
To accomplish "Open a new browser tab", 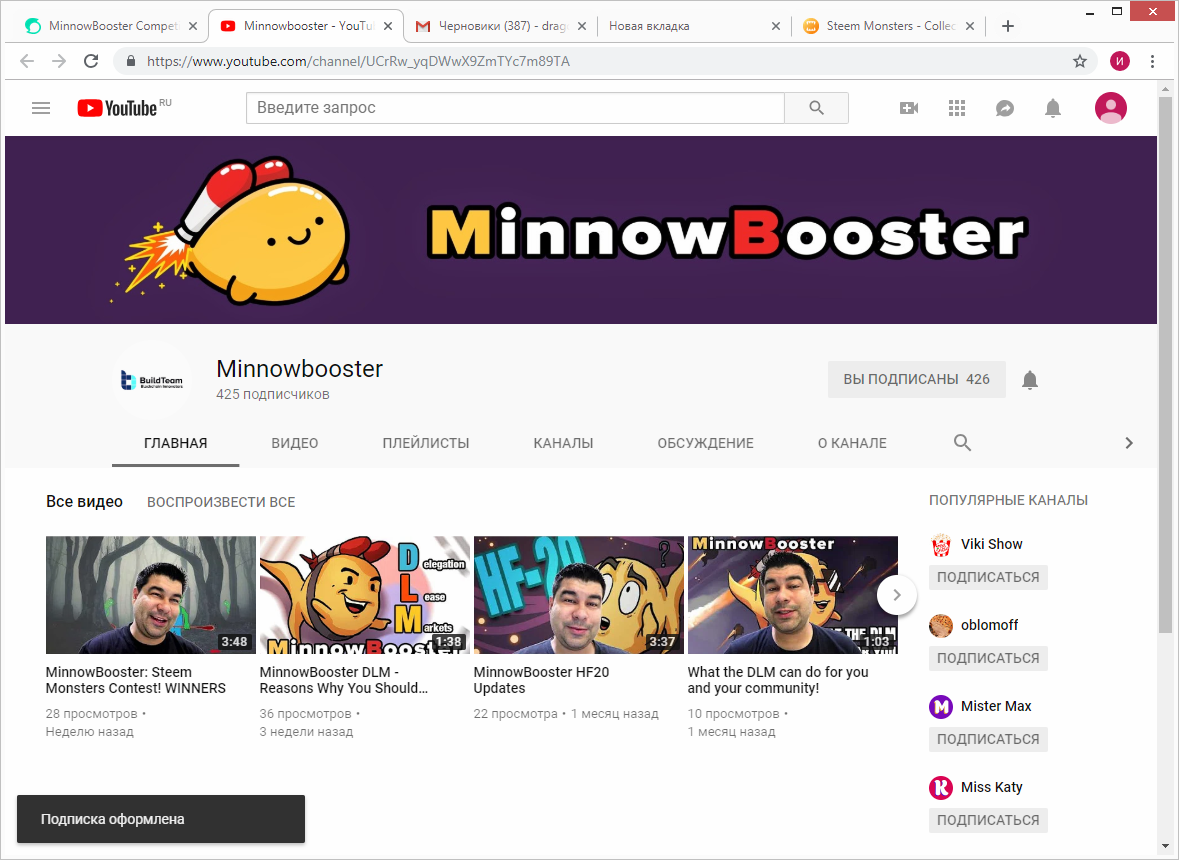I will click(1008, 26).
